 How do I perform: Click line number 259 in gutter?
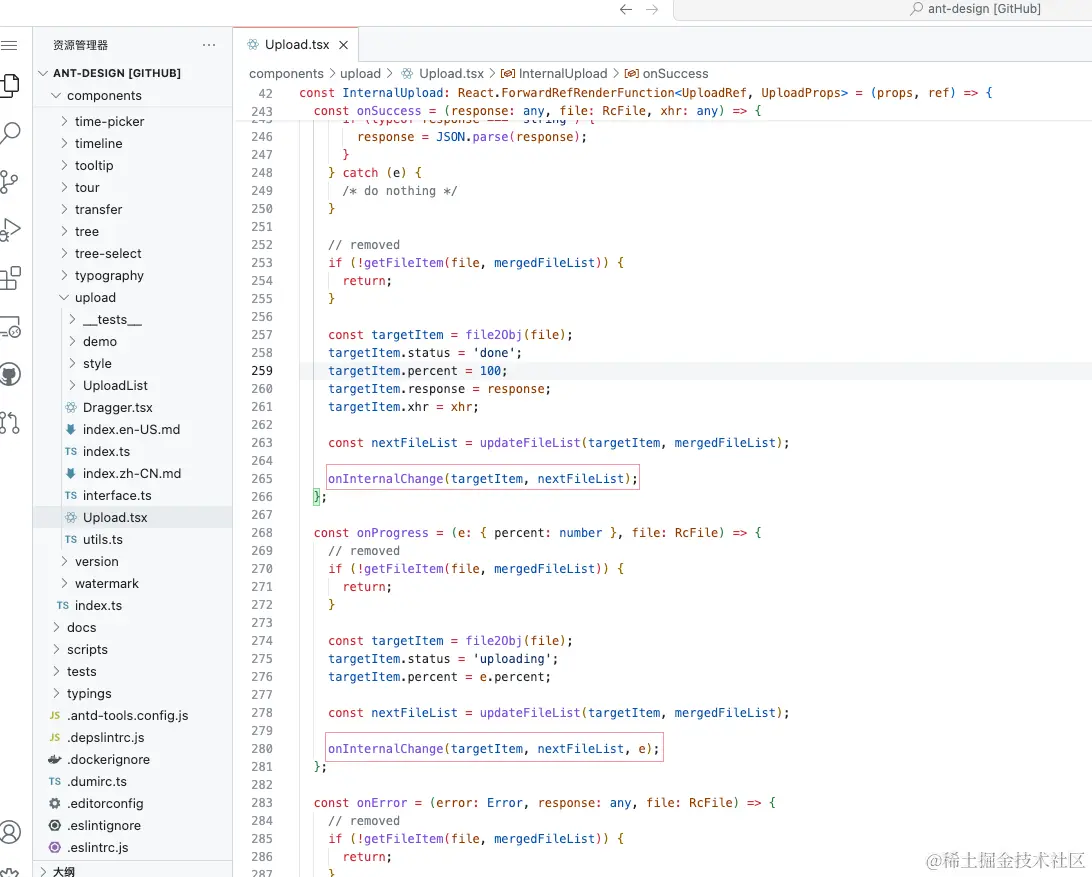(x=262, y=371)
